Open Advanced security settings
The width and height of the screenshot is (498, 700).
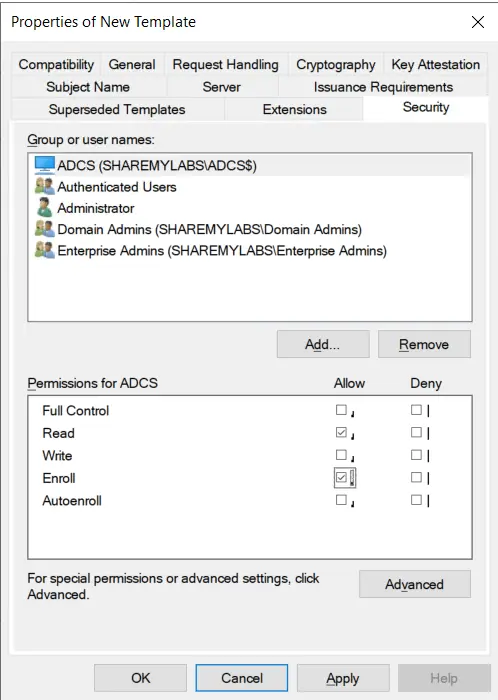coord(415,584)
